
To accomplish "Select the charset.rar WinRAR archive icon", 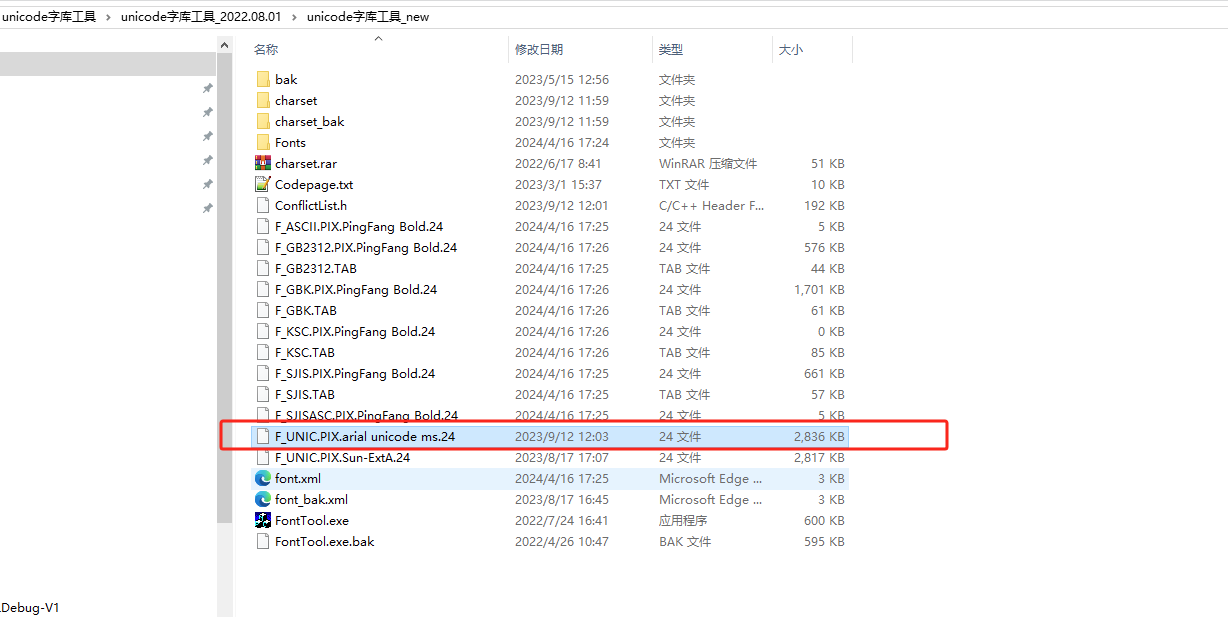I will (263, 163).
